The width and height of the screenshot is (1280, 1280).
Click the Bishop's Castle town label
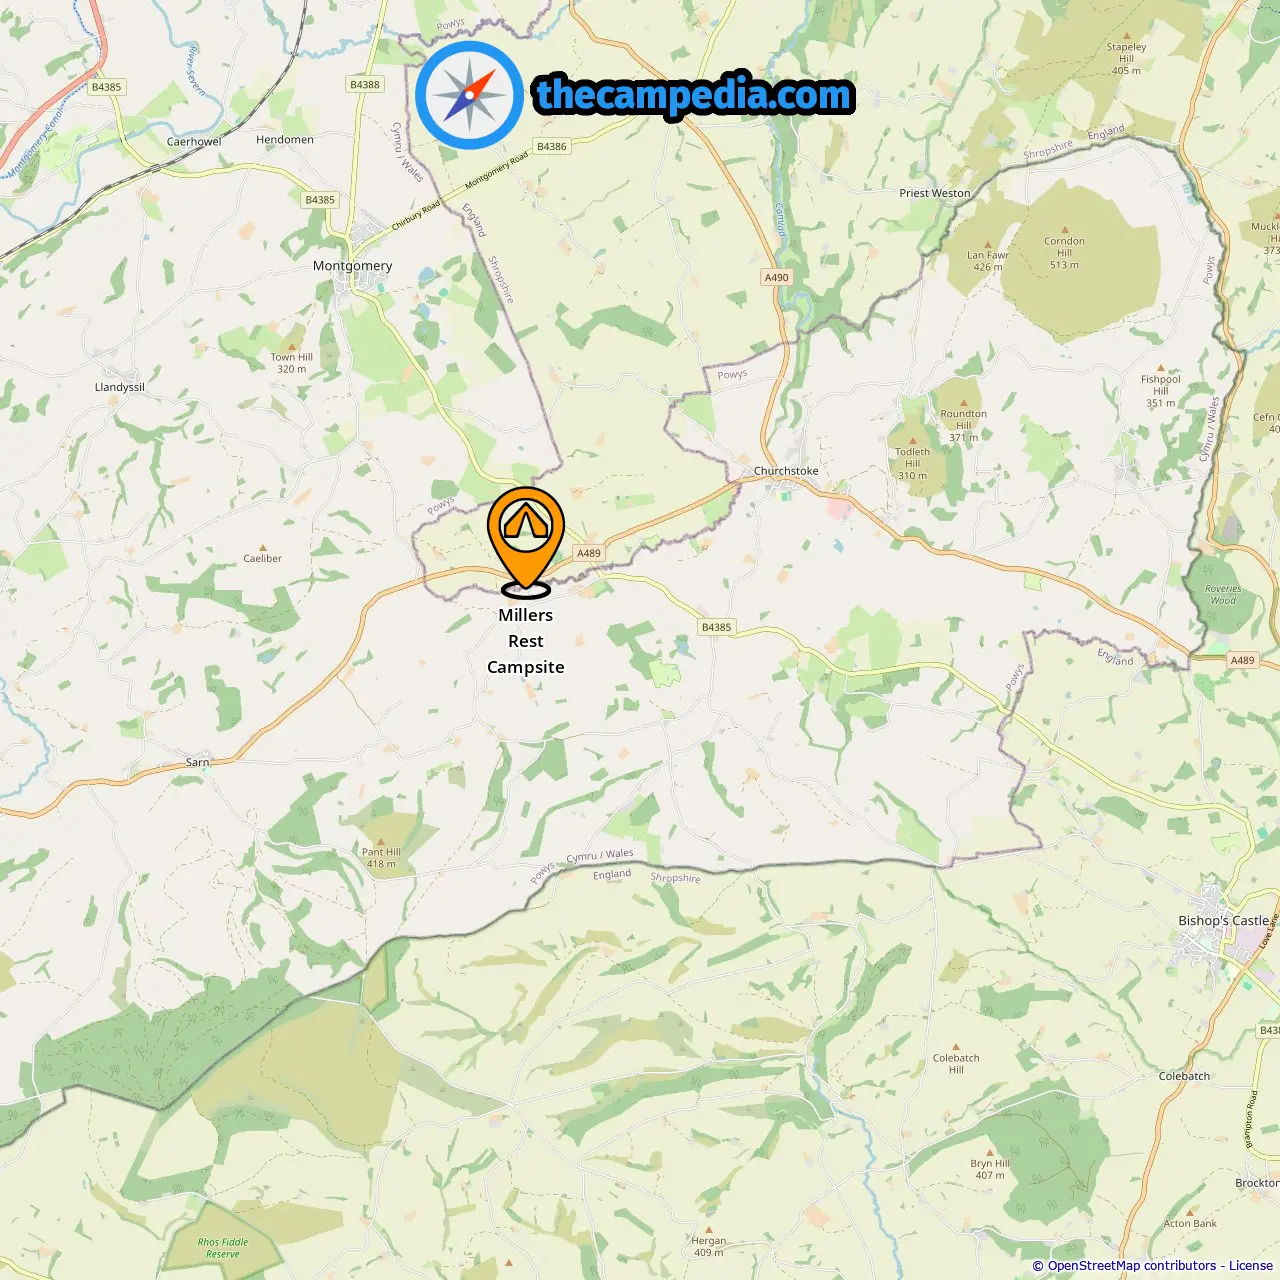click(1223, 920)
